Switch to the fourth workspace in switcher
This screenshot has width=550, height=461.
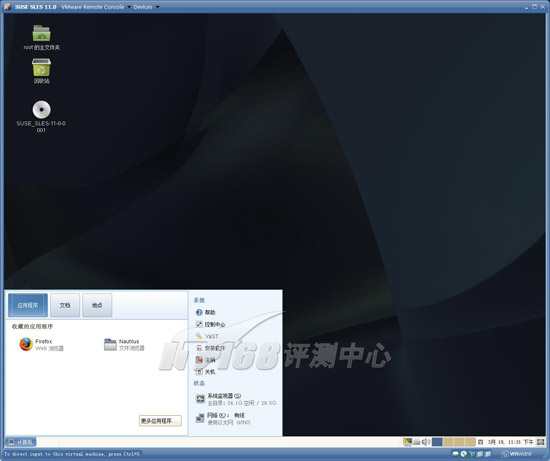pos(470,442)
